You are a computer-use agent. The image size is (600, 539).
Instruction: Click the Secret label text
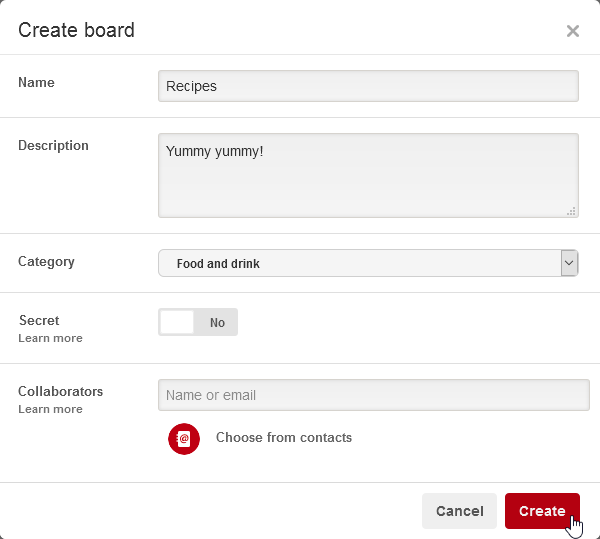pos(39,321)
